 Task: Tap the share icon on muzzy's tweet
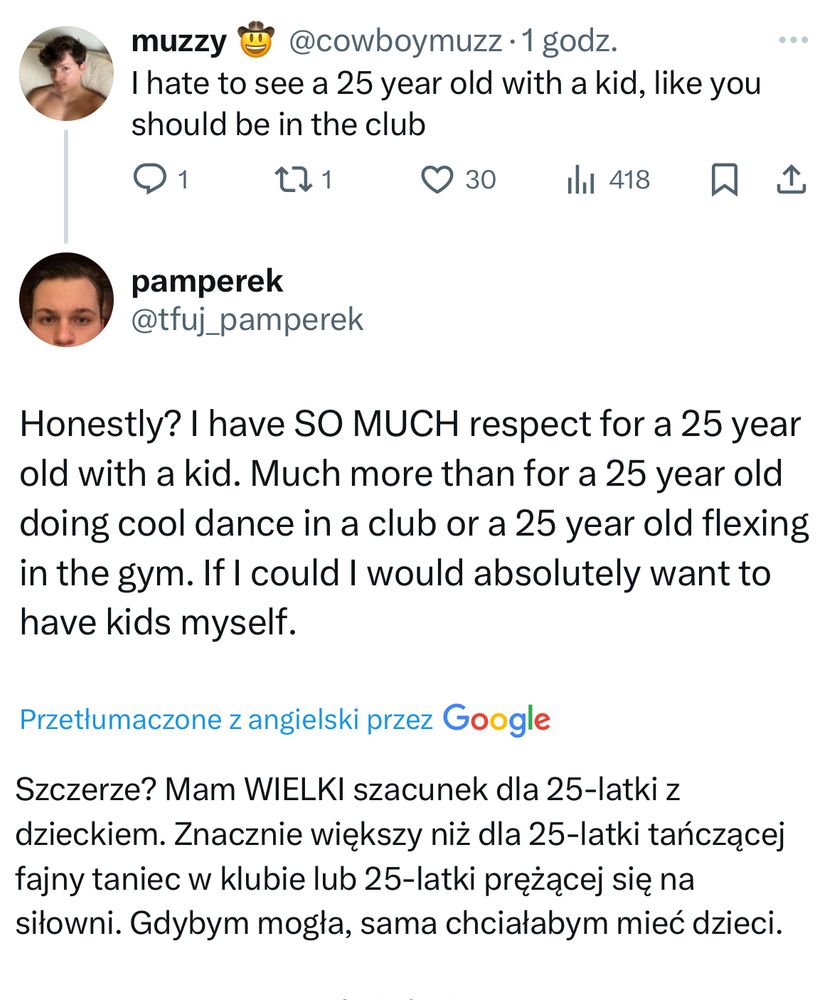pyautogui.click(x=790, y=180)
